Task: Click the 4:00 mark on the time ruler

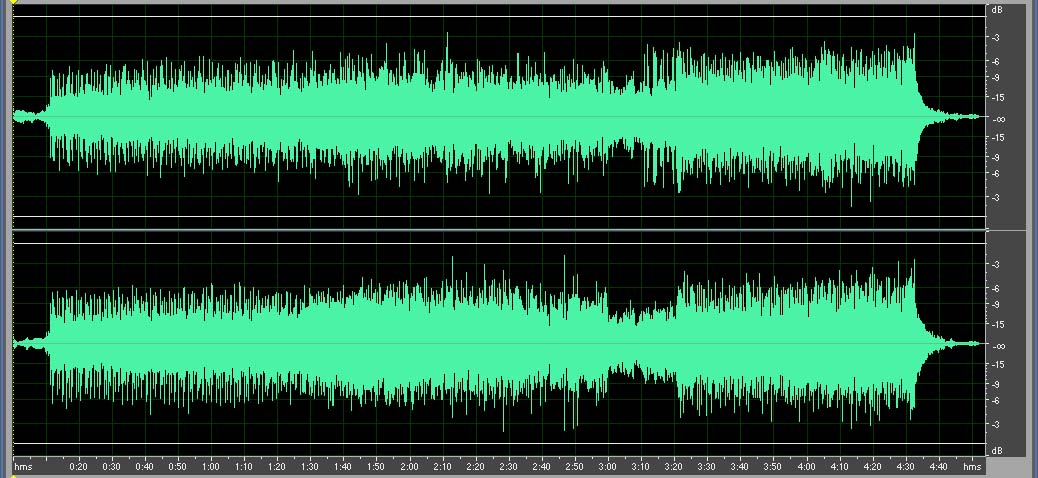Action: (806, 467)
